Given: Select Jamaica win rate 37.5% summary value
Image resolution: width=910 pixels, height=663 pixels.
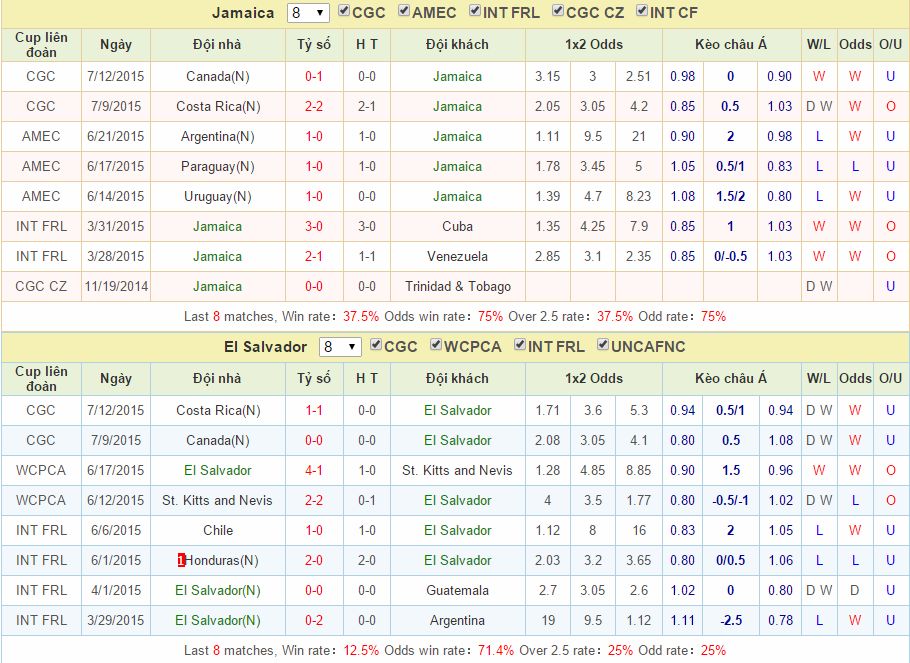Looking at the screenshot, I should (360, 317).
